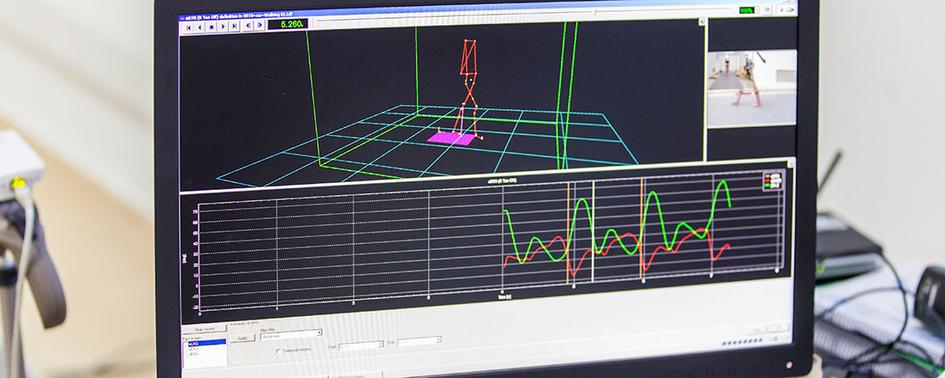
Task: Click the Apply button
Action: click(x=243, y=338)
